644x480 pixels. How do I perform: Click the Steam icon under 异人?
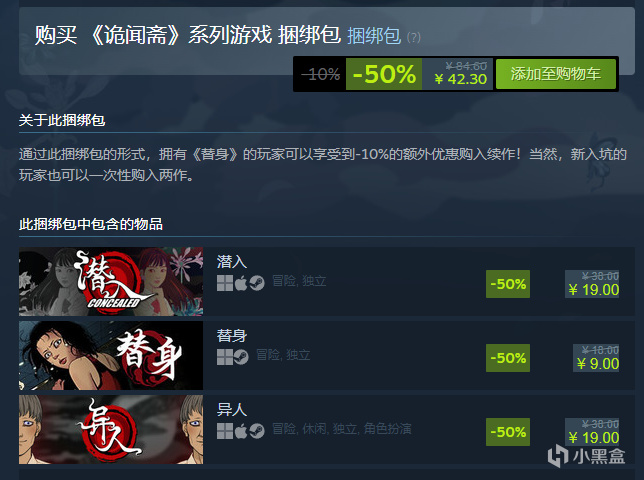(257, 431)
